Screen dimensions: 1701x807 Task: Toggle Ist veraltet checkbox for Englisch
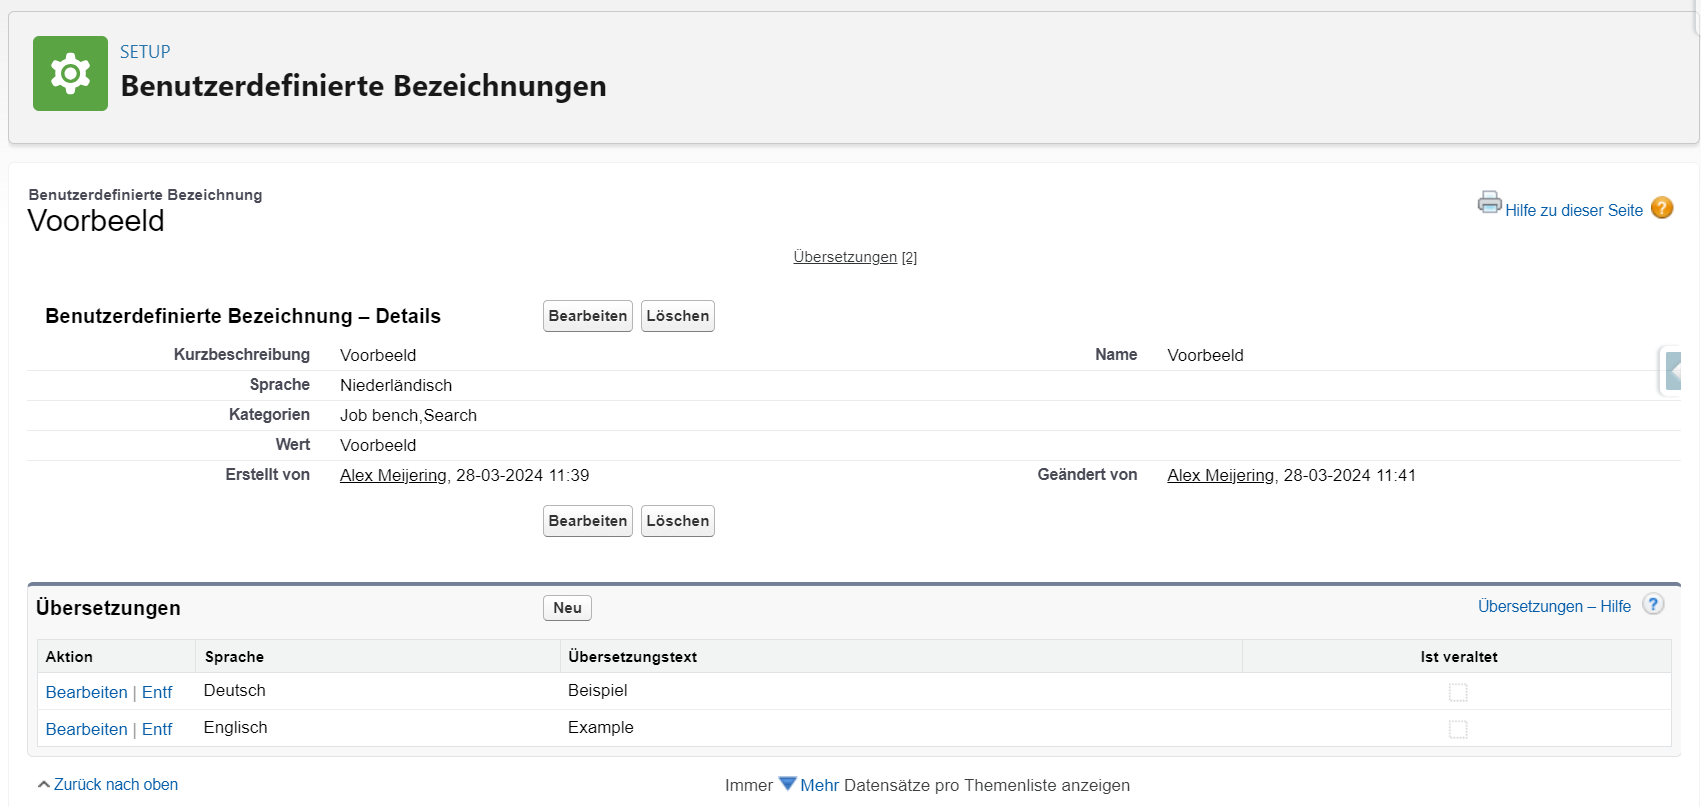click(1458, 729)
